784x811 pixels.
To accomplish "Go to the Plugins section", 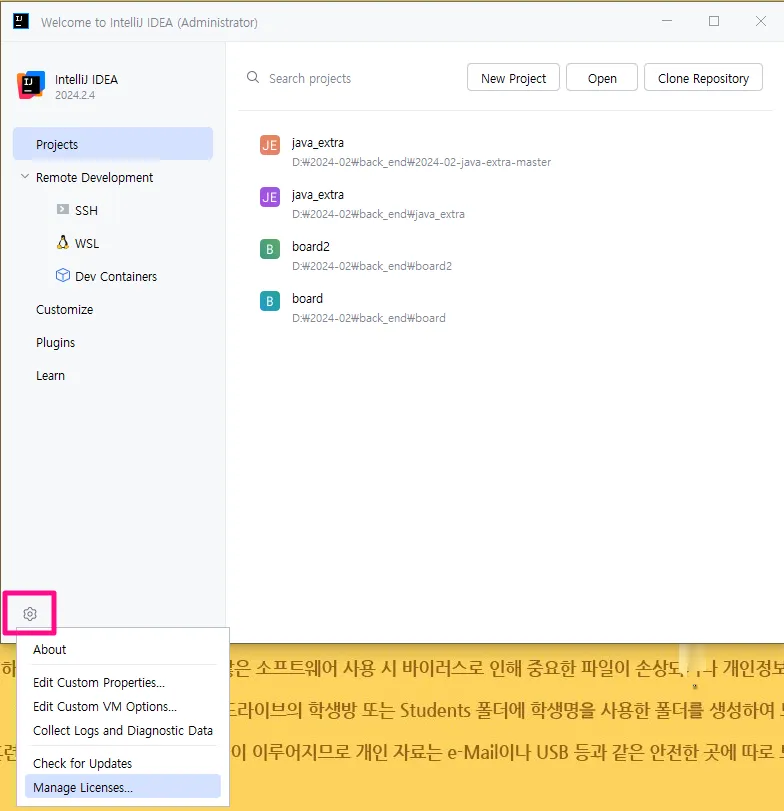I will (55, 342).
